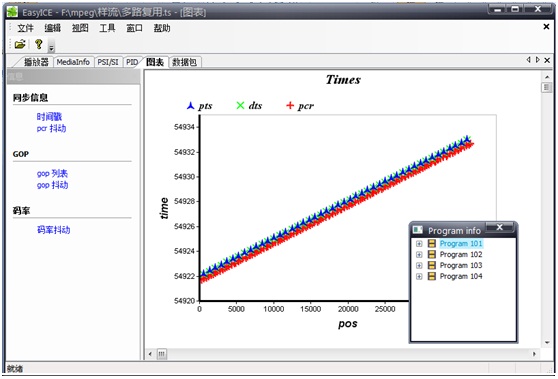
Task: Click the Program 102 film icon
Action: 432,254
